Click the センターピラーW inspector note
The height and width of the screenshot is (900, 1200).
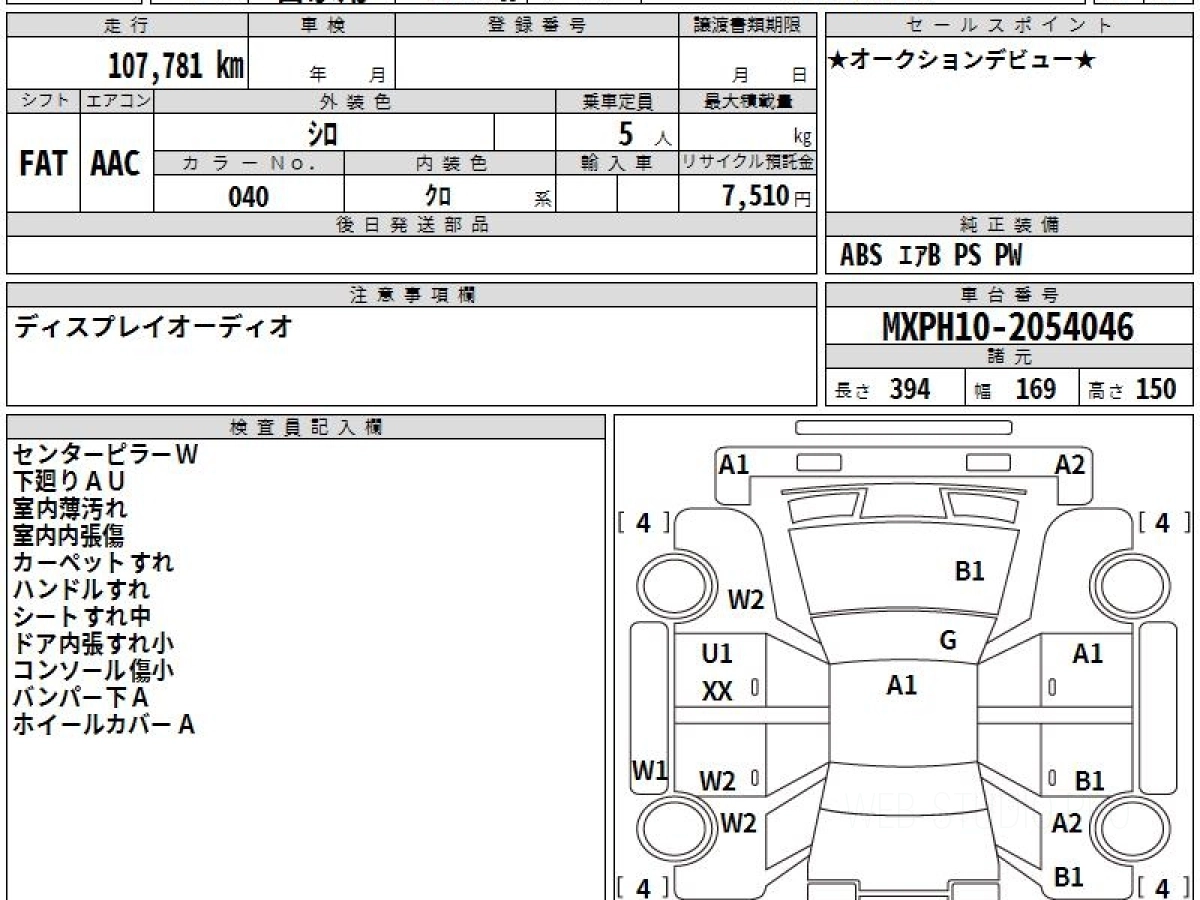pyautogui.click(x=106, y=454)
